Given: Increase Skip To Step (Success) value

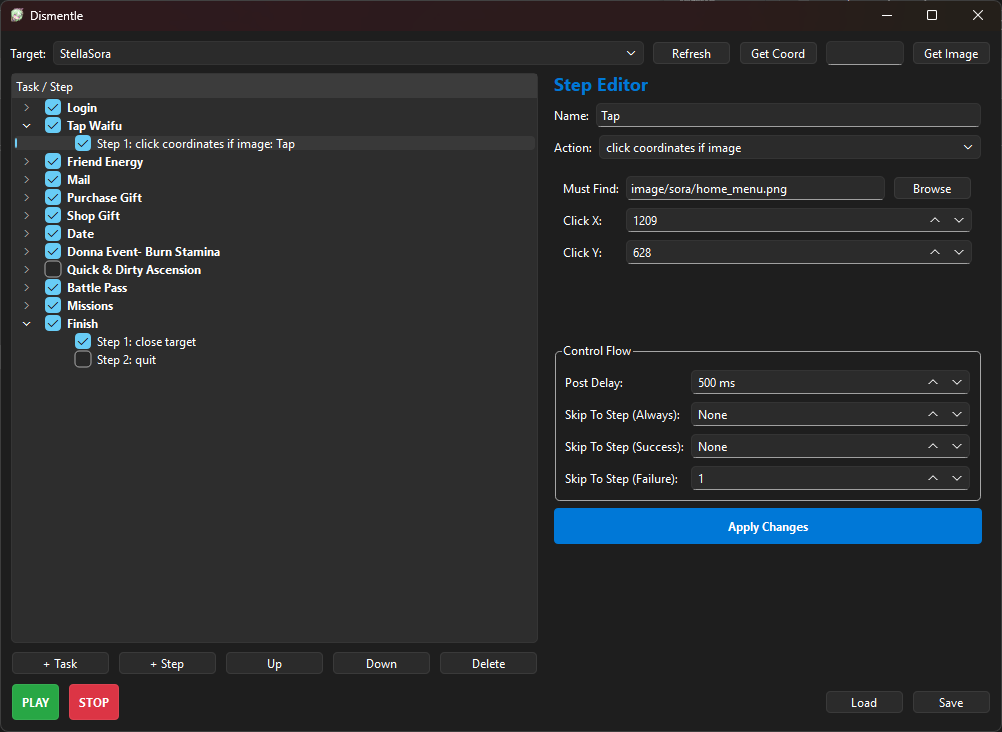Looking at the screenshot, I should (x=932, y=446).
